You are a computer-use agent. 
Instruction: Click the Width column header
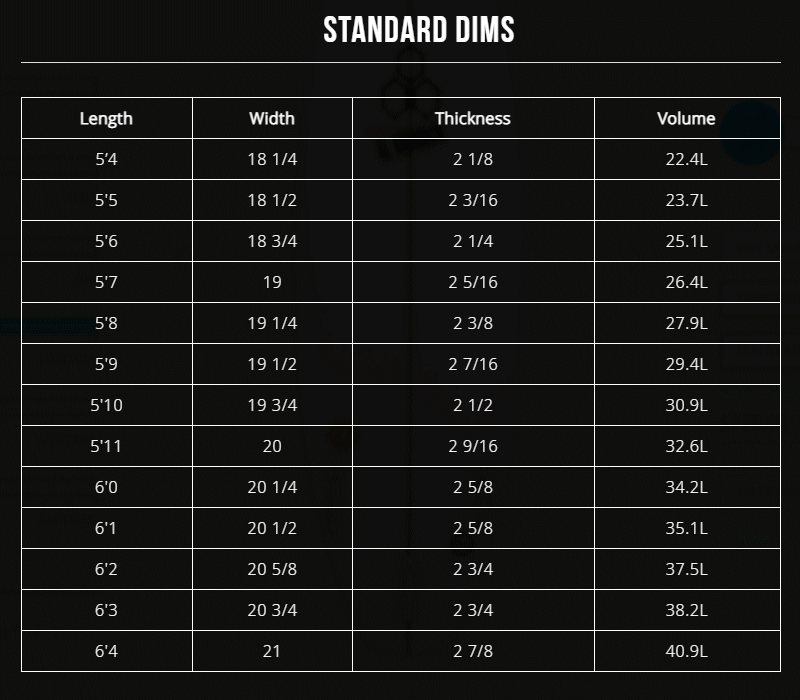tap(272, 118)
